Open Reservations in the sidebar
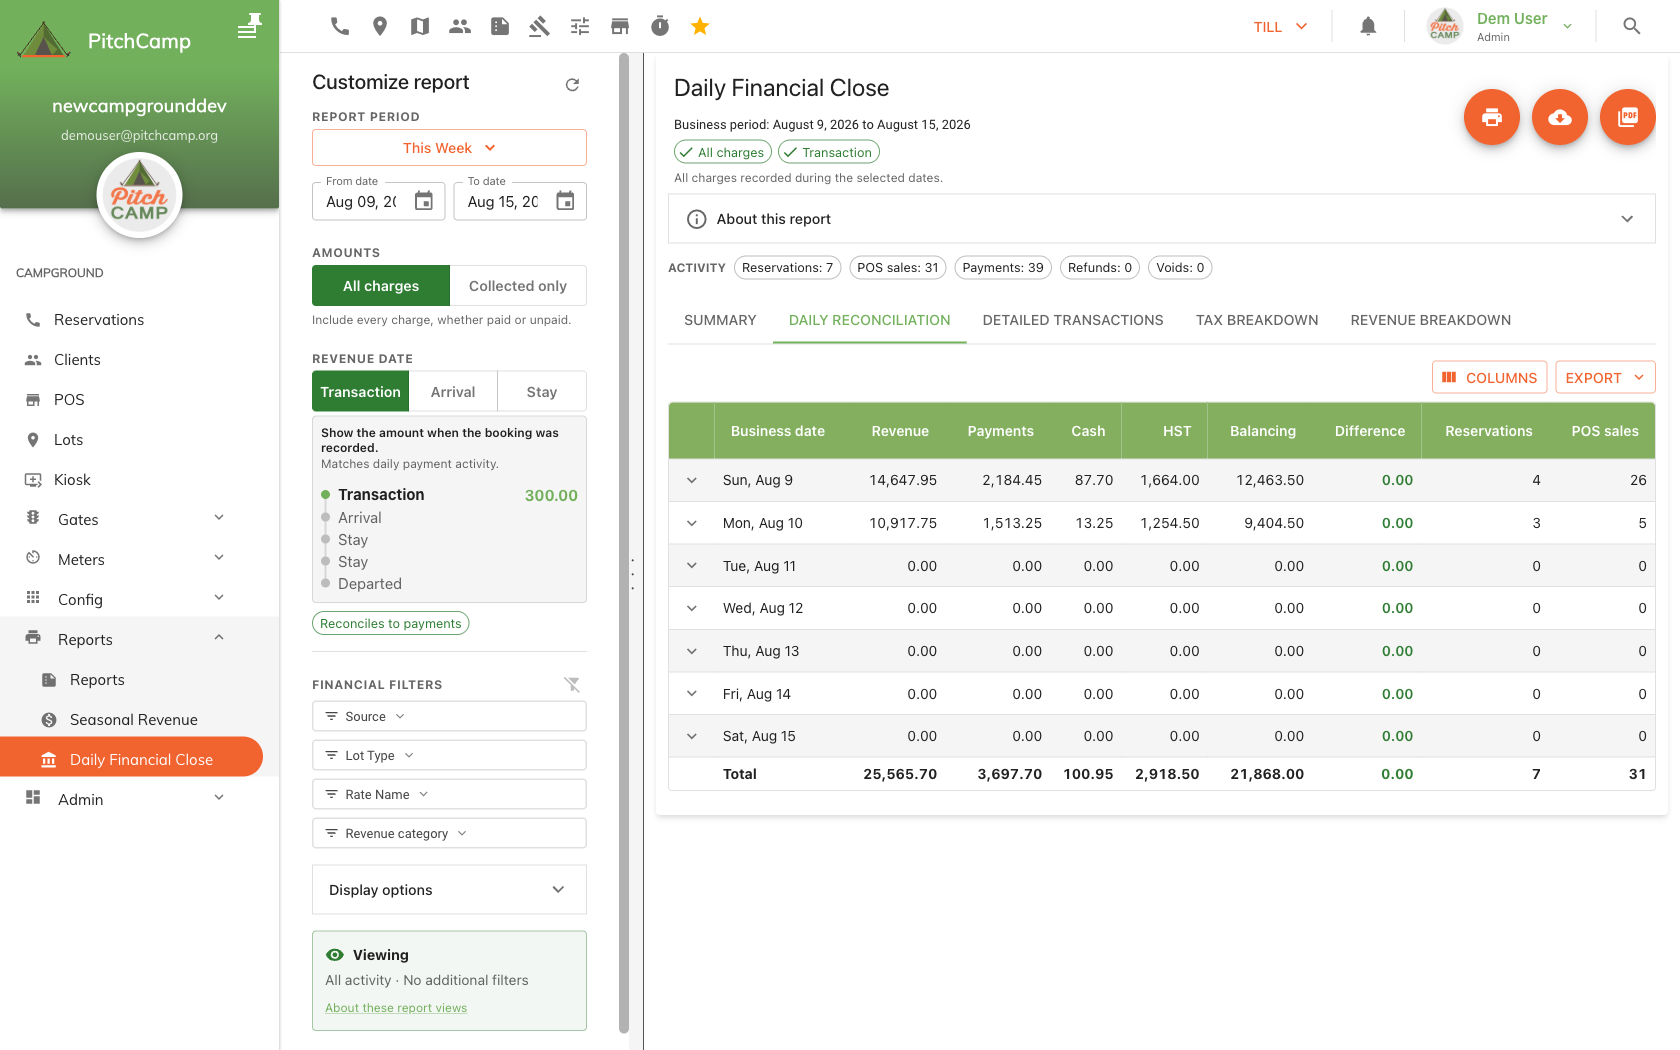This screenshot has width=1680, height=1050. coord(139,320)
